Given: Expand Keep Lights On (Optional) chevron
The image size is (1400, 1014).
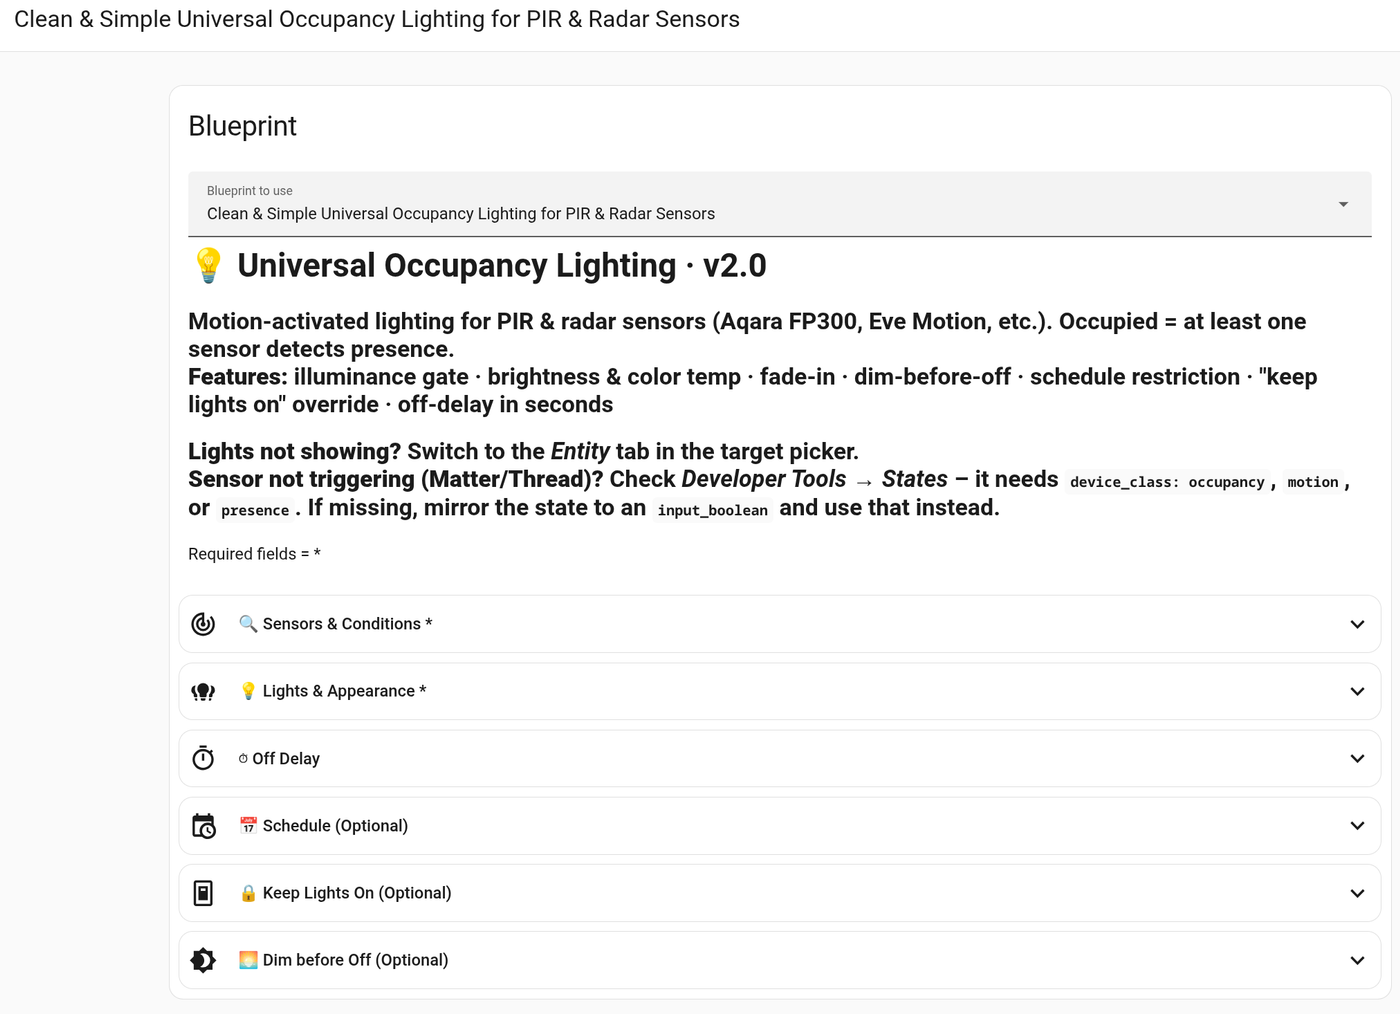Looking at the screenshot, I should coord(1357,893).
